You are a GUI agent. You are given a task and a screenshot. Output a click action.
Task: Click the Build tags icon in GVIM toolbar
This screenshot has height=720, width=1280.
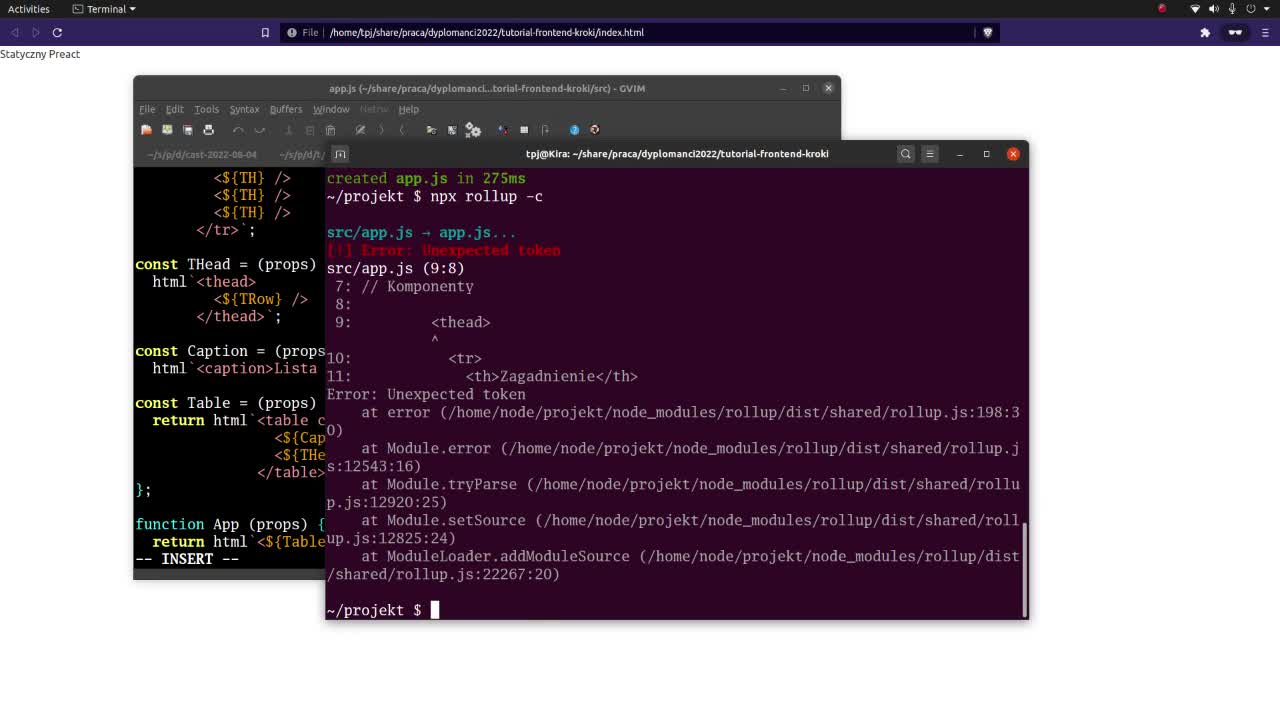524,130
